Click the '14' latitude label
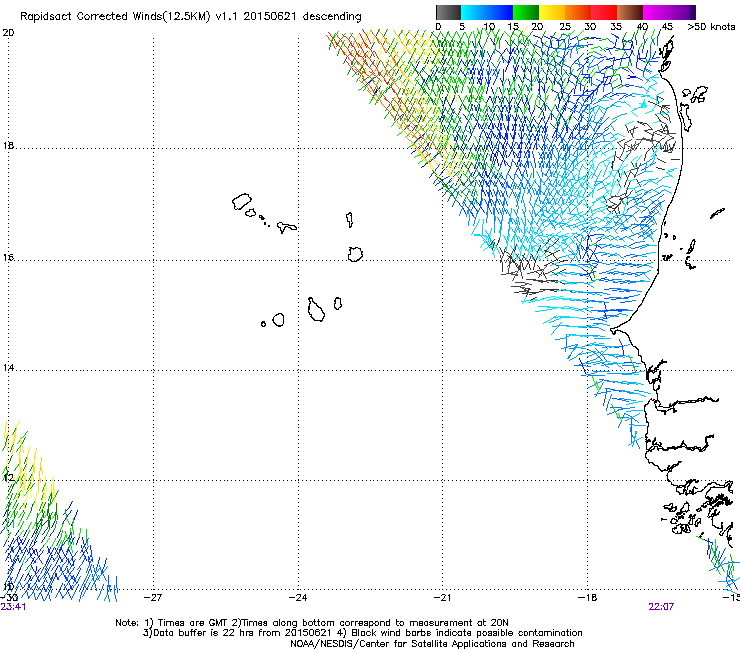The width and height of the screenshot is (740, 650). [x=8, y=368]
